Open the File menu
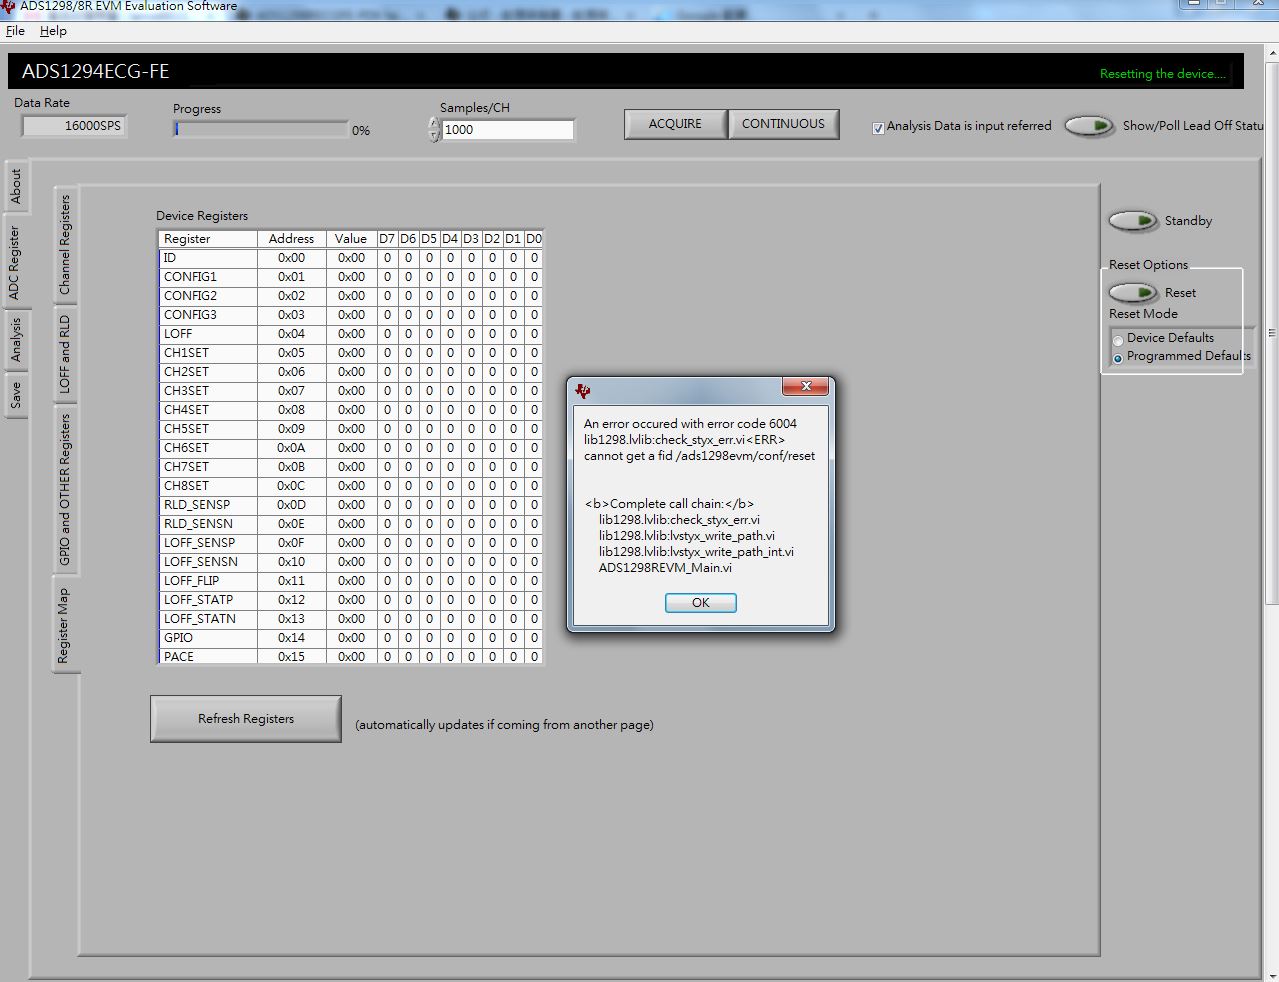The image size is (1279, 982). point(15,31)
